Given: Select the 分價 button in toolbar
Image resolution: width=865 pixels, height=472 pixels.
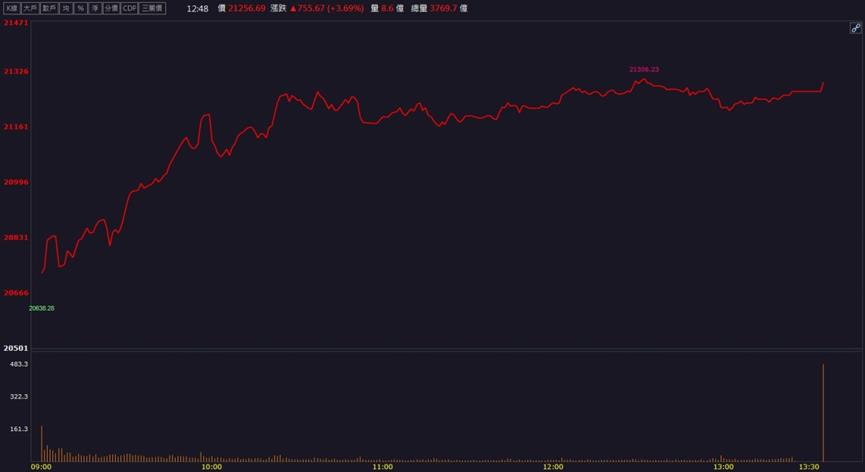Looking at the screenshot, I should tap(111, 8).
